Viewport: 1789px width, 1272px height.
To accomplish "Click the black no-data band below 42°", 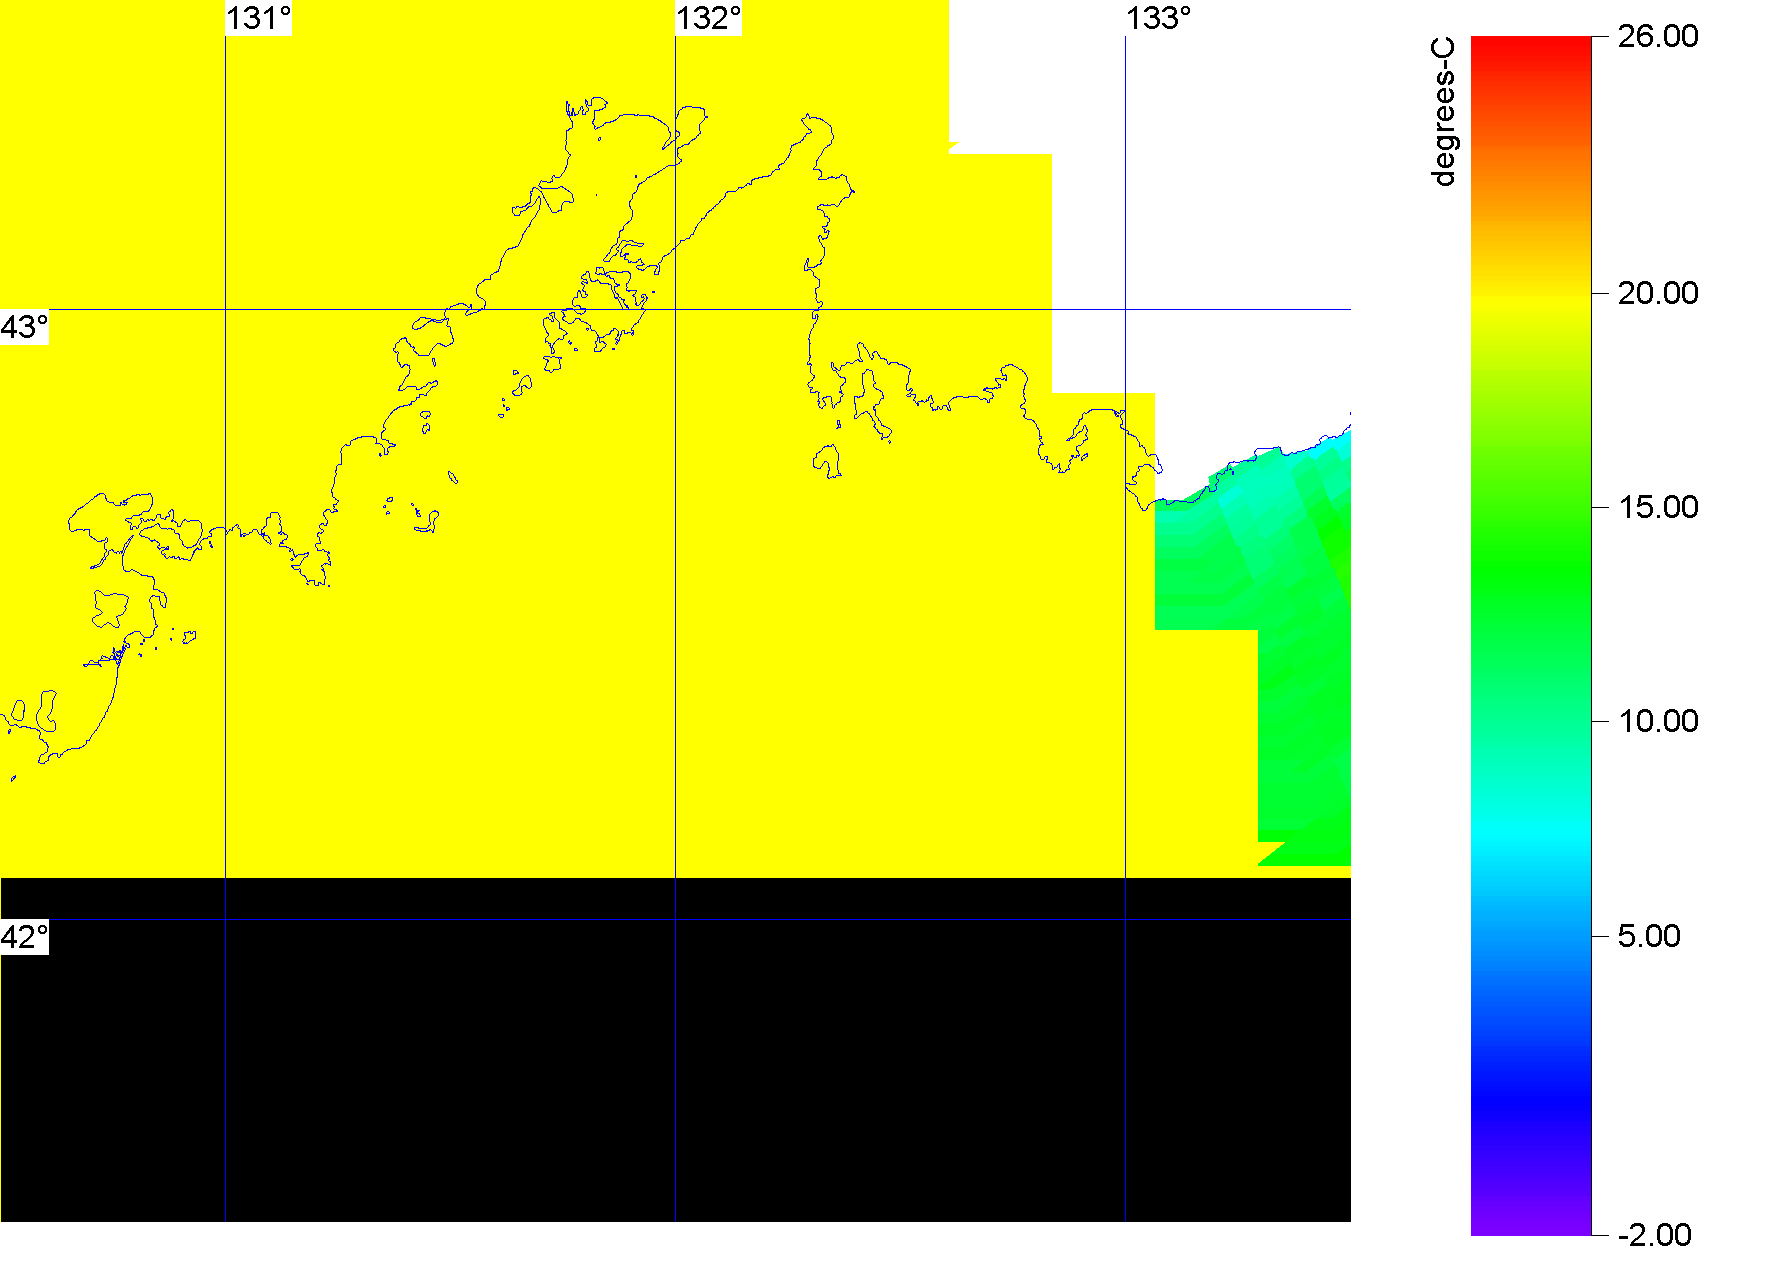I will pyautogui.click(x=675, y=1050).
